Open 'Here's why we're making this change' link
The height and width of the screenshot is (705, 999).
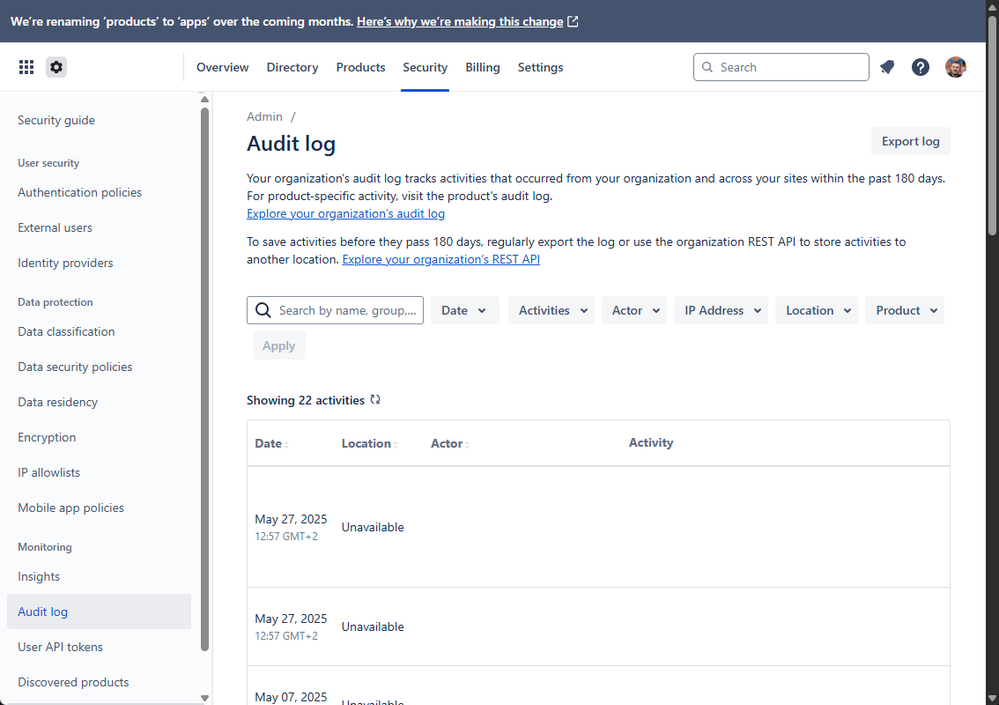pos(460,22)
